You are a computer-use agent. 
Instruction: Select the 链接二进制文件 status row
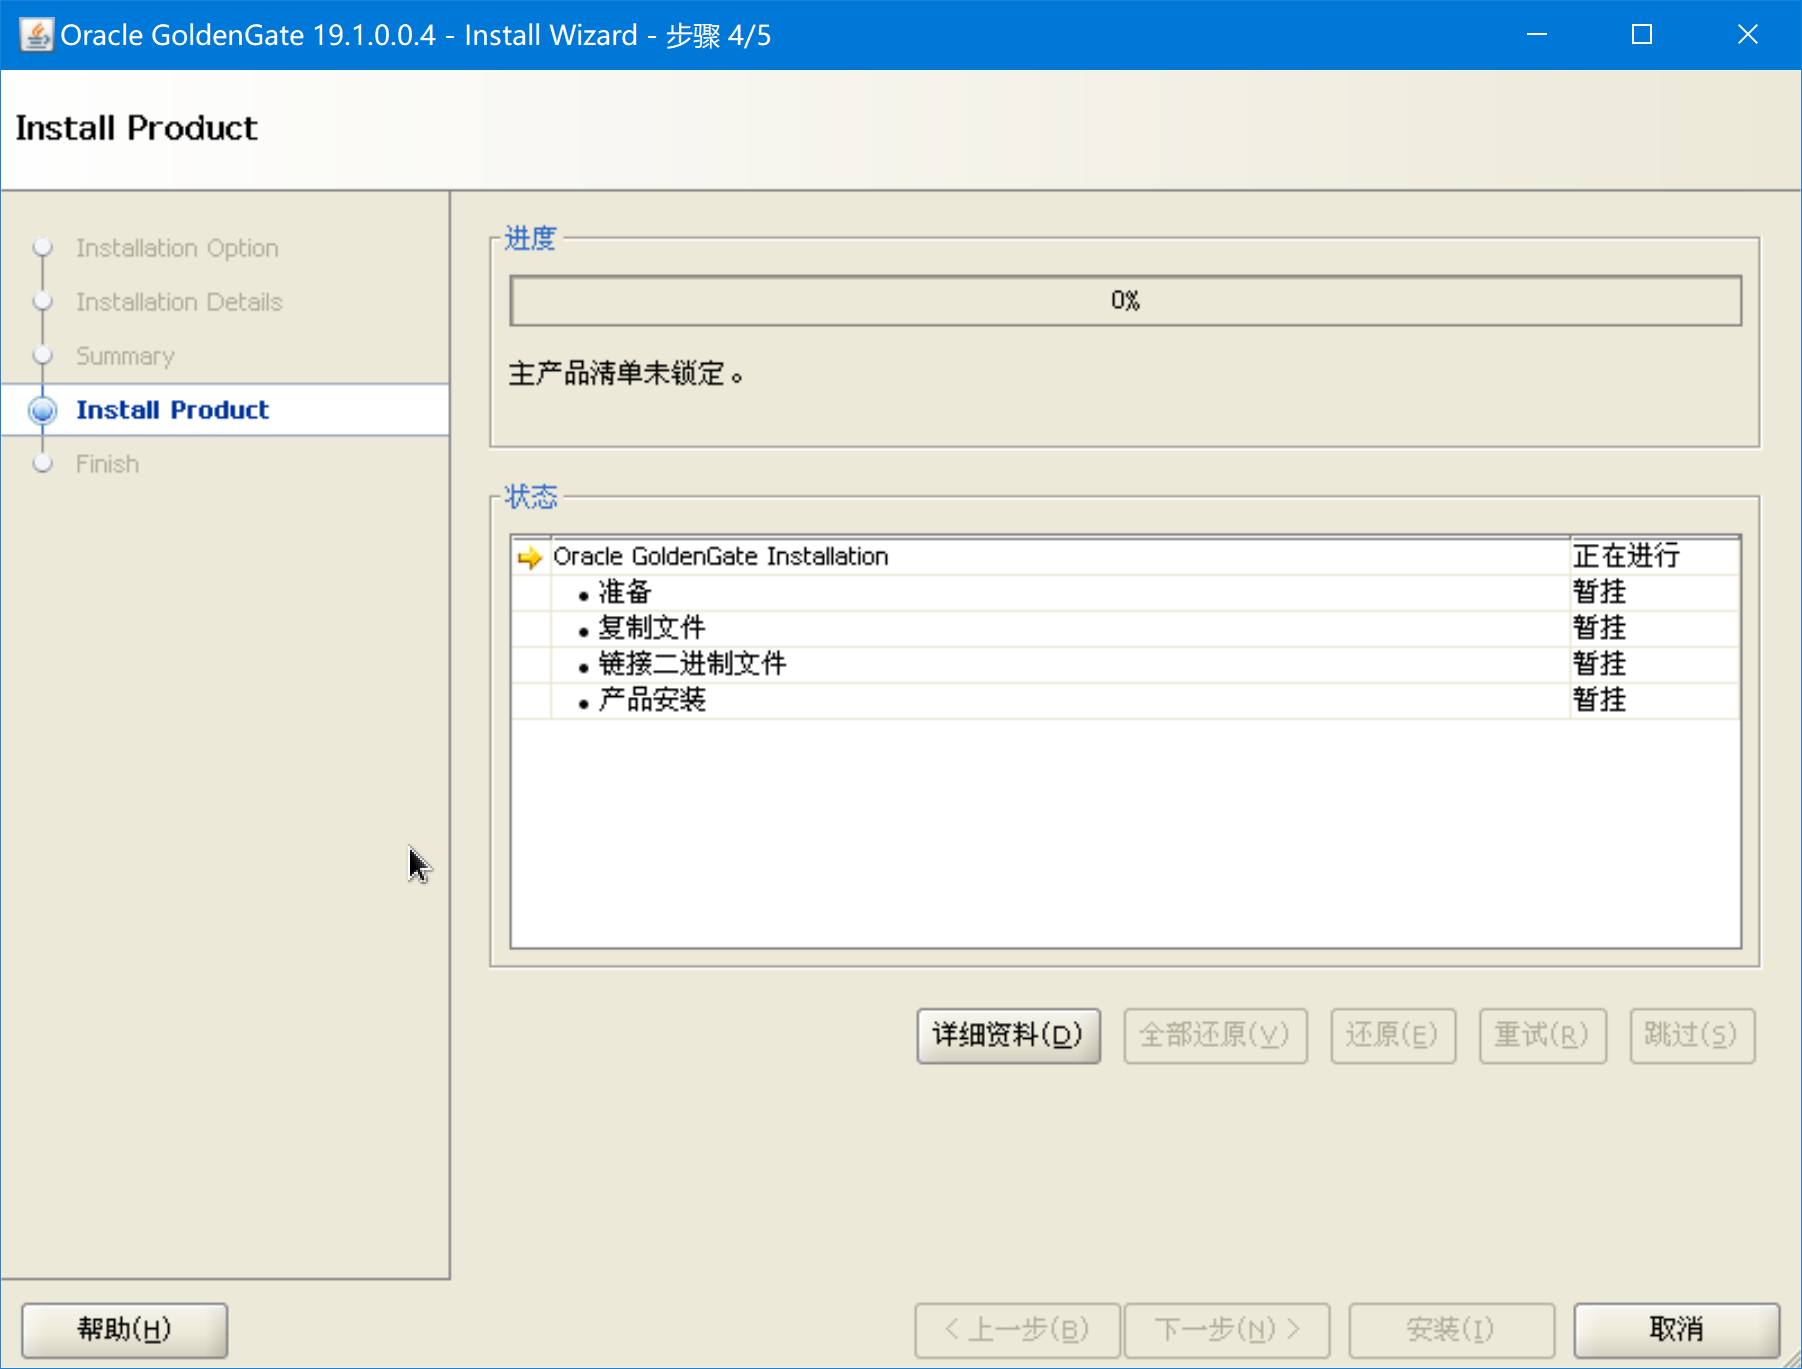(1125, 665)
